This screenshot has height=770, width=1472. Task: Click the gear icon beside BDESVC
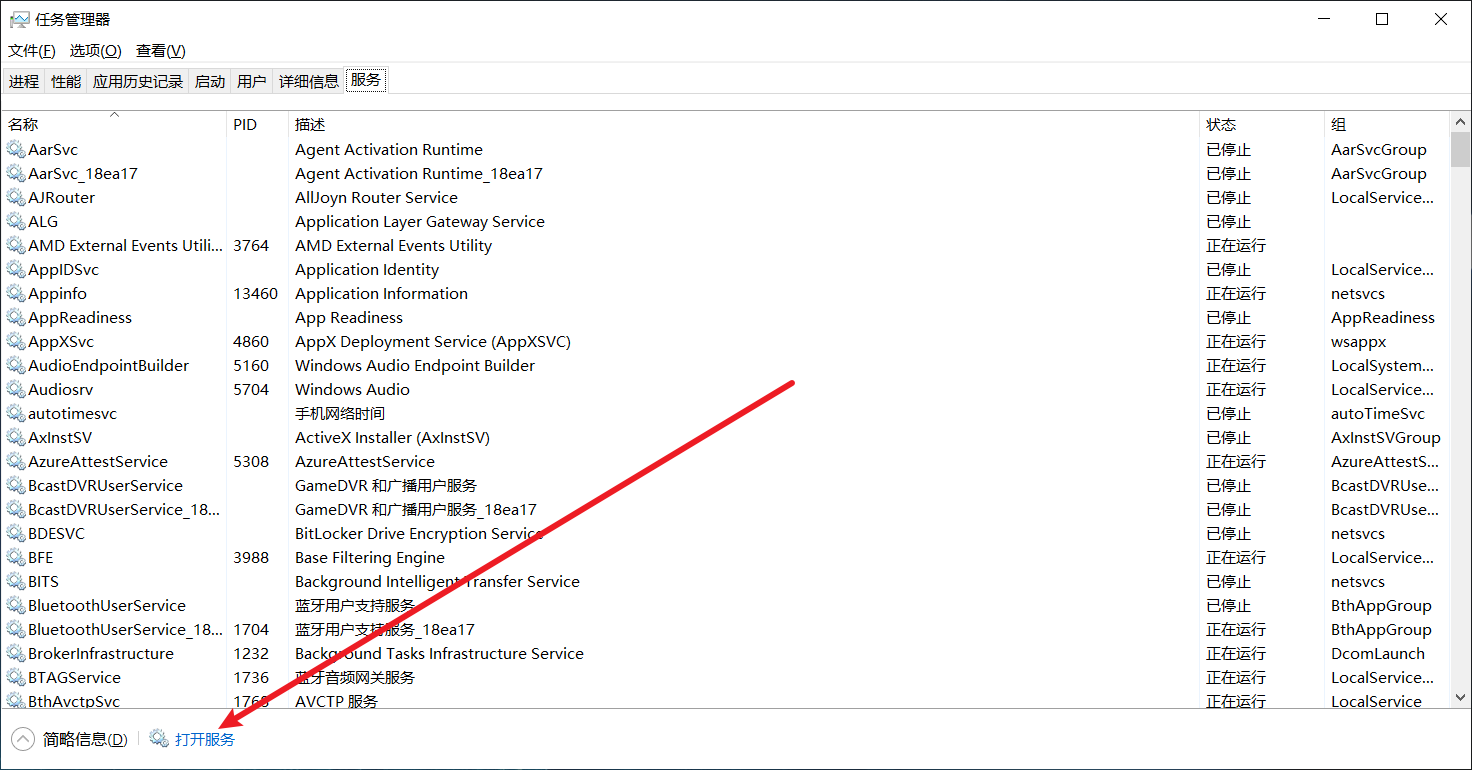click(16, 534)
